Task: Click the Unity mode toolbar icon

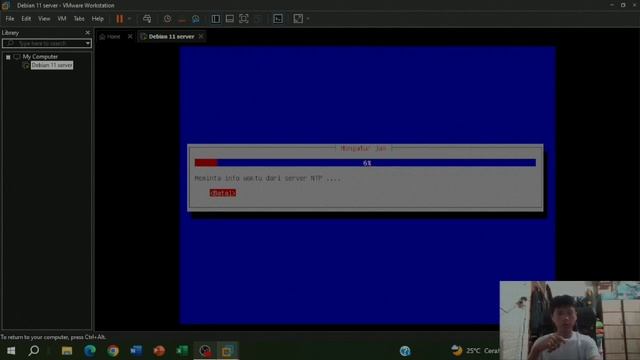Action: coord(258,19)
